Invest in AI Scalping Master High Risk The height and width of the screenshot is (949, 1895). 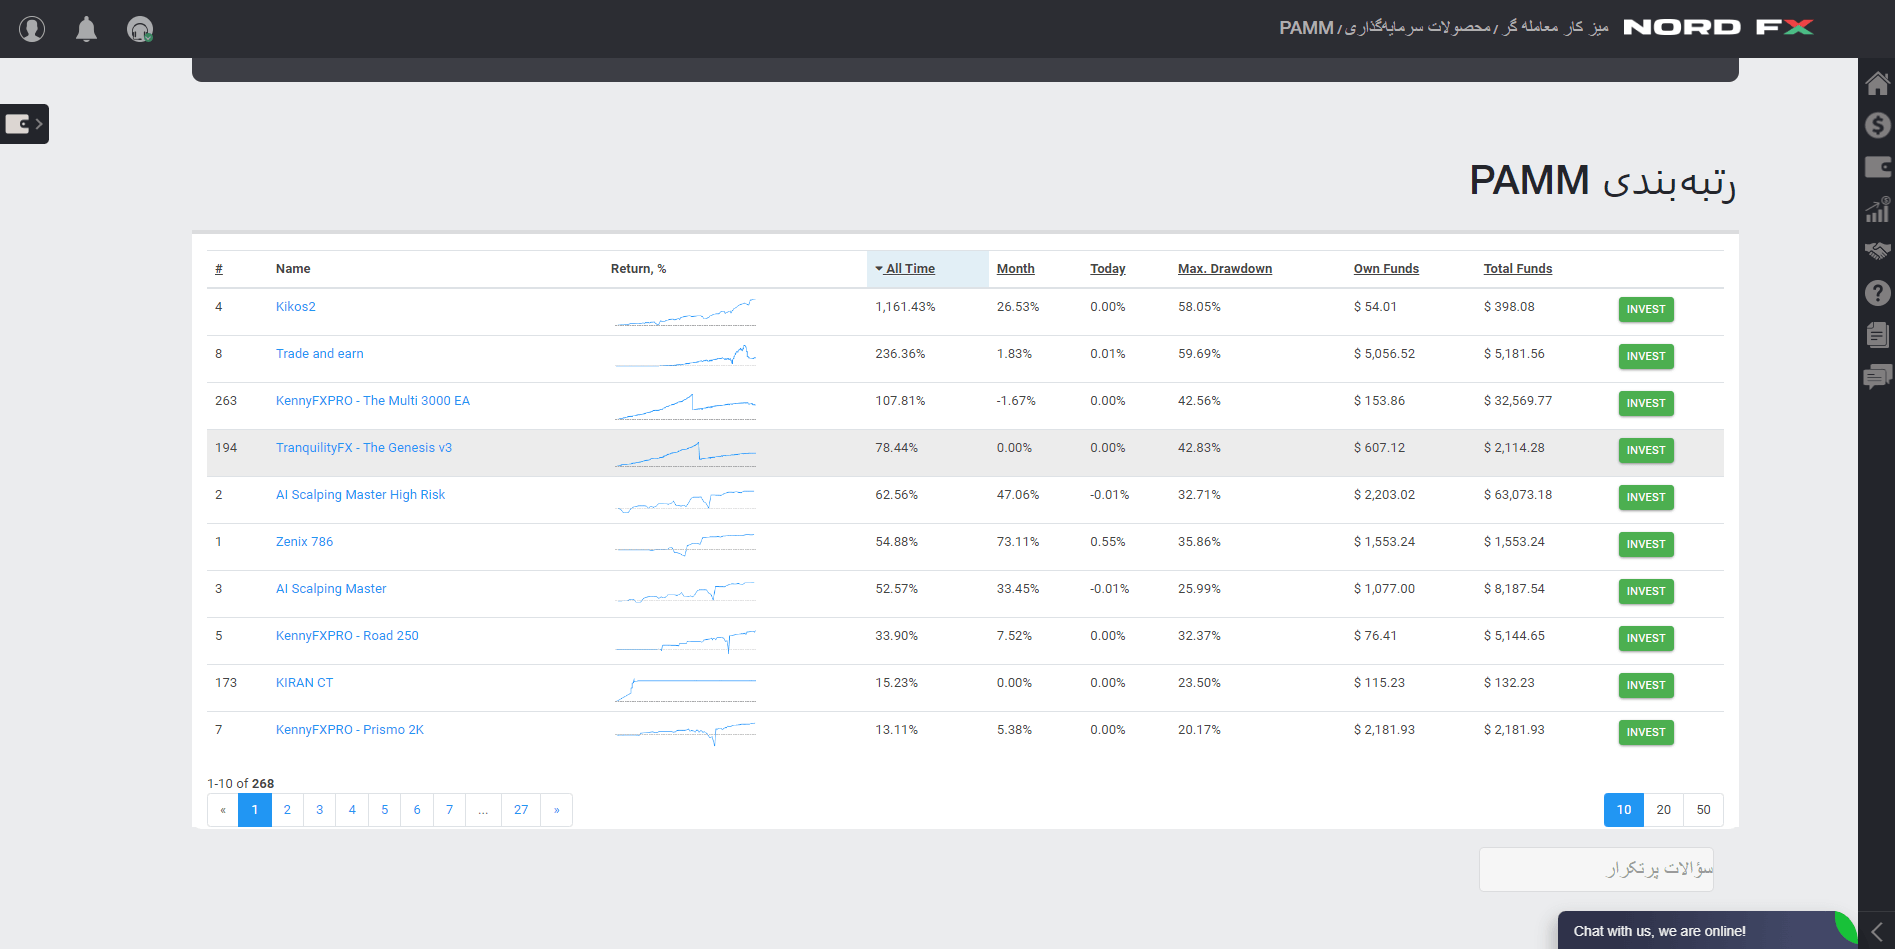pyautogui.click(x=1646, y=498)
